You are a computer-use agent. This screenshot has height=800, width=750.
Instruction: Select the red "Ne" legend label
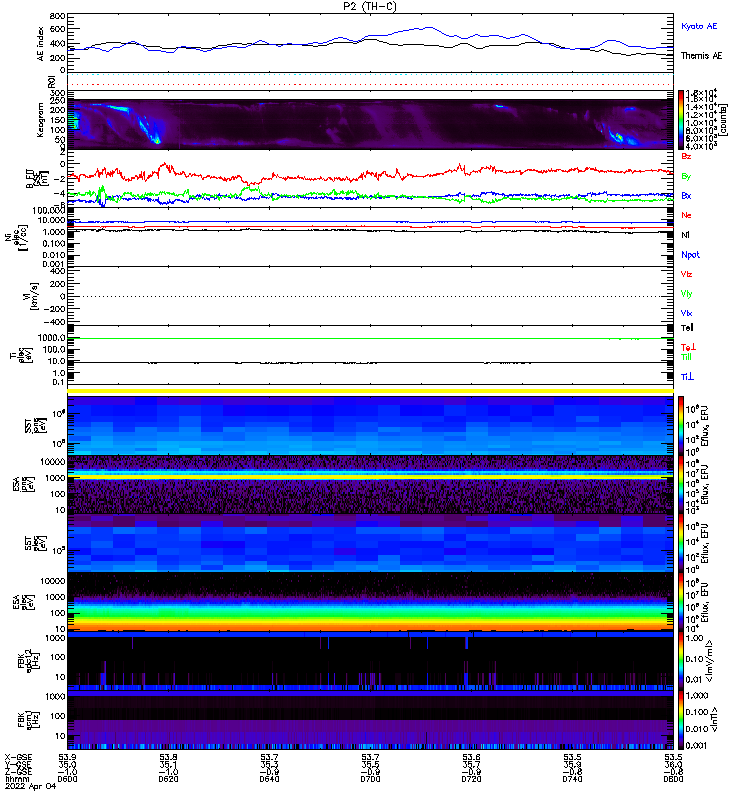tap(686, 215)
